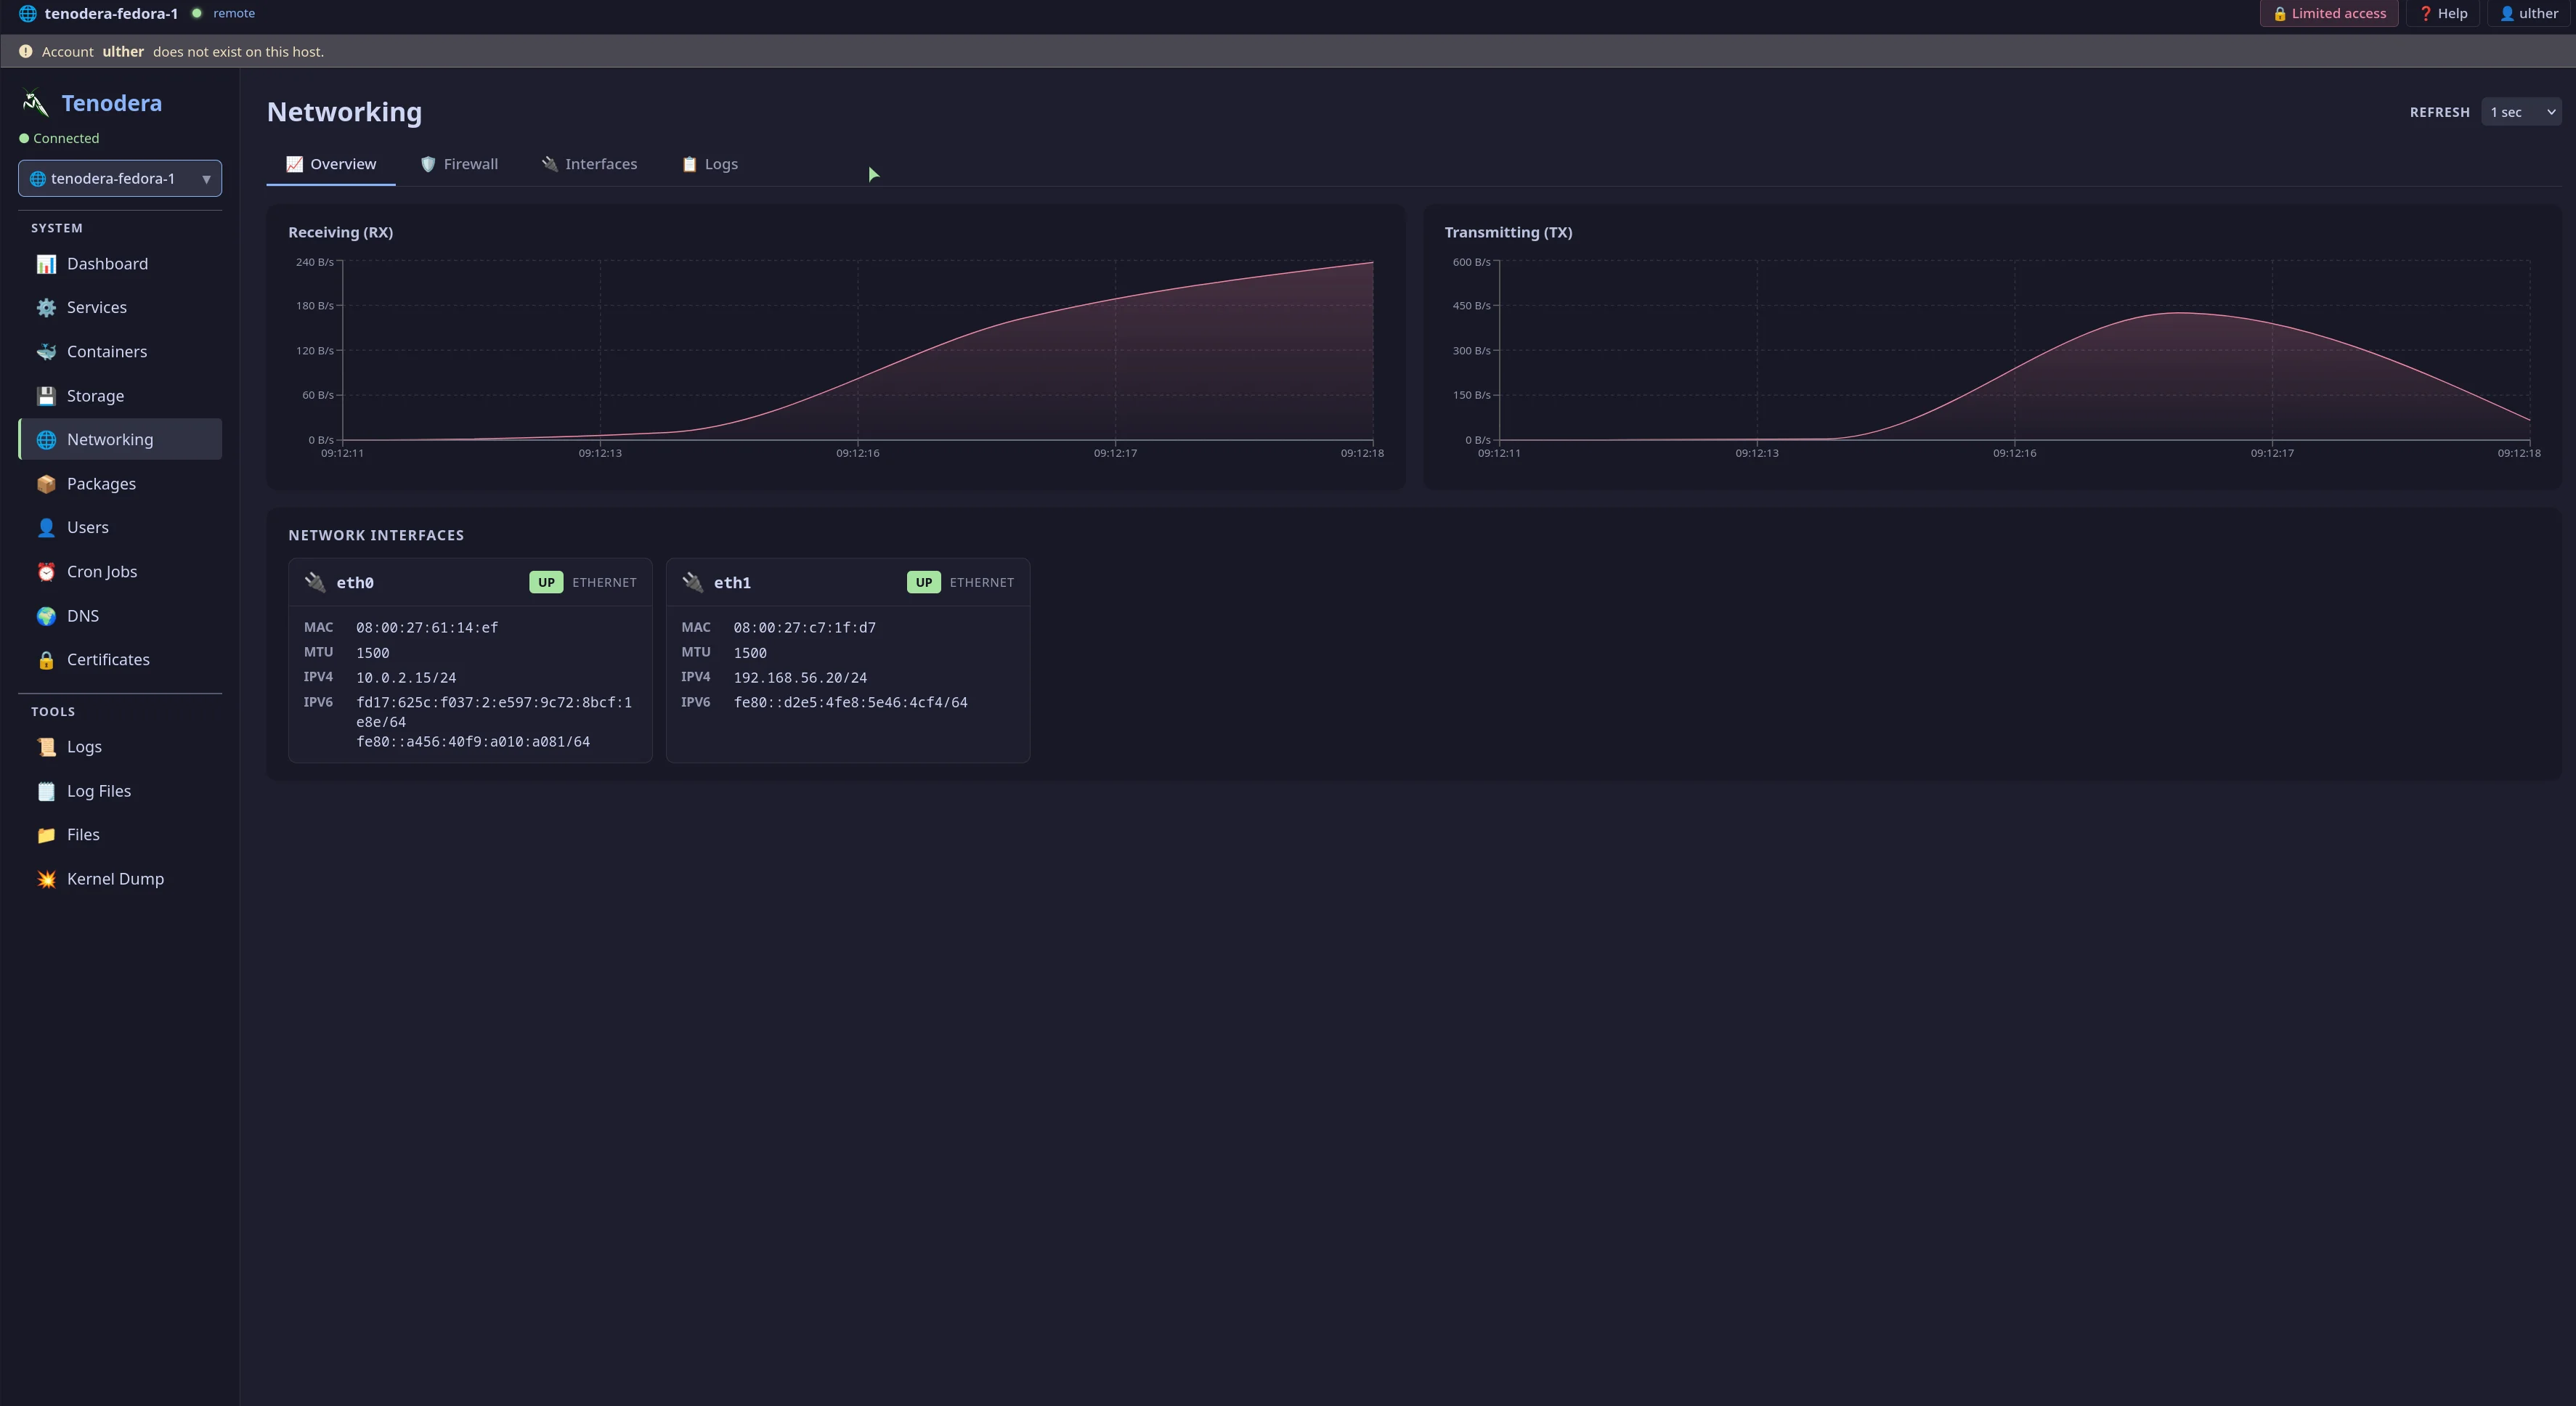
Task: Open the networking Logs tab
Action: point(710,164)
